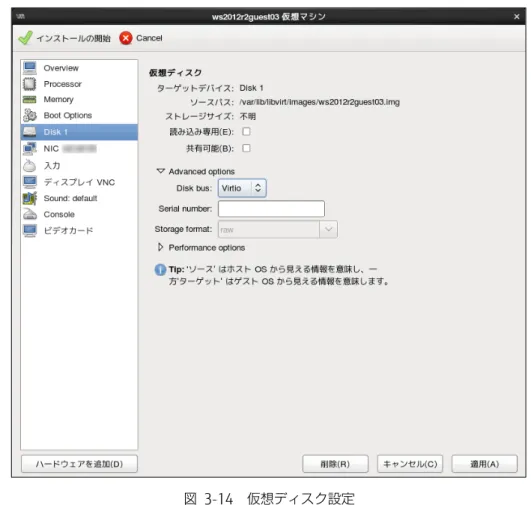Viewport: 531px width, 505px height.
Task: Open the Disk bus Virtio dropdown
Action: [x=242, y=188]
